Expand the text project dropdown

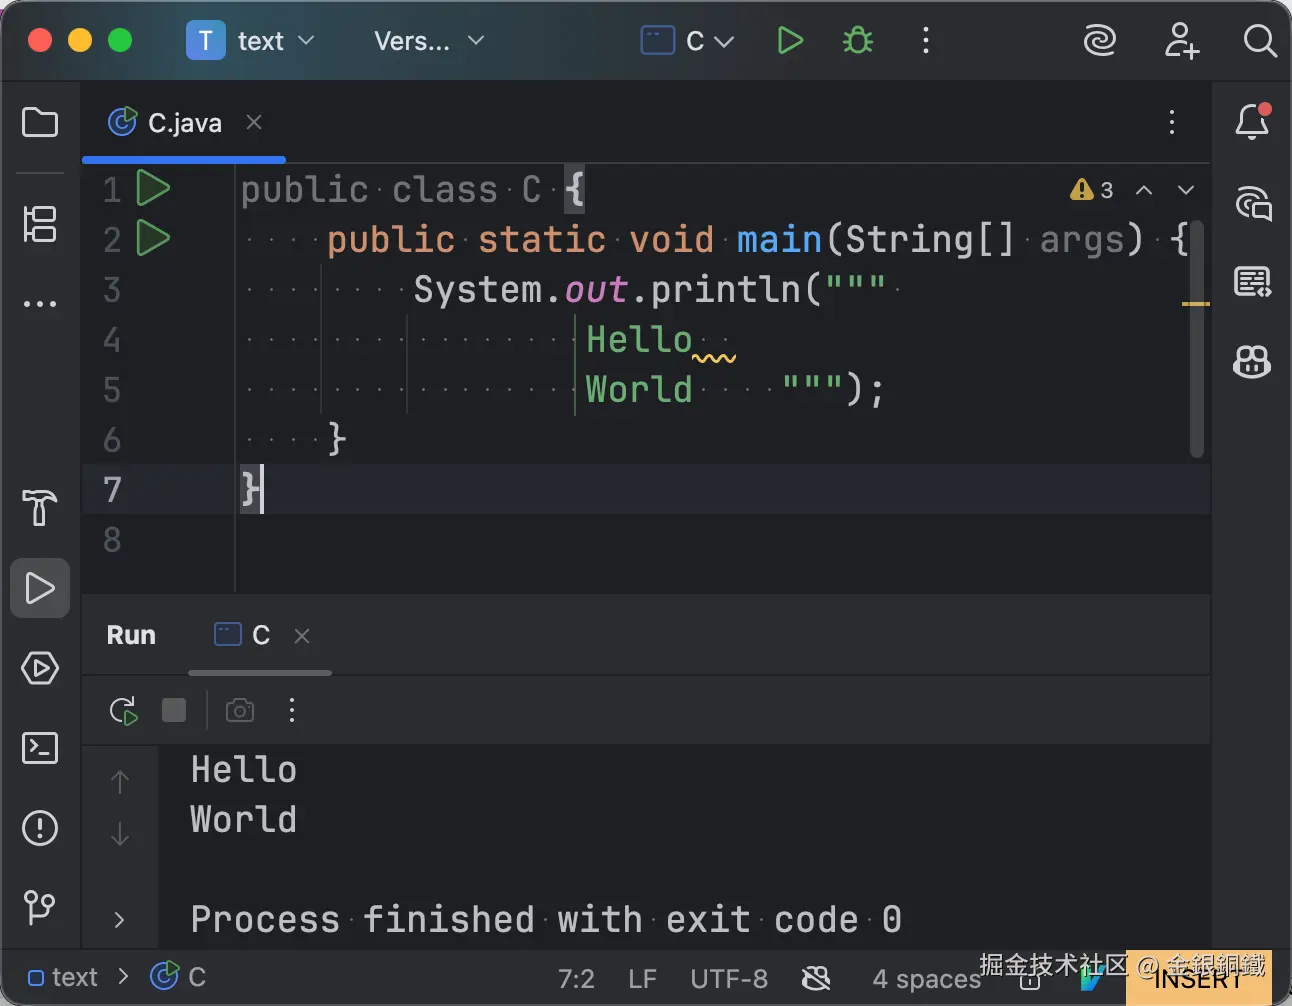pyautogui.click(x=251, y=41)
